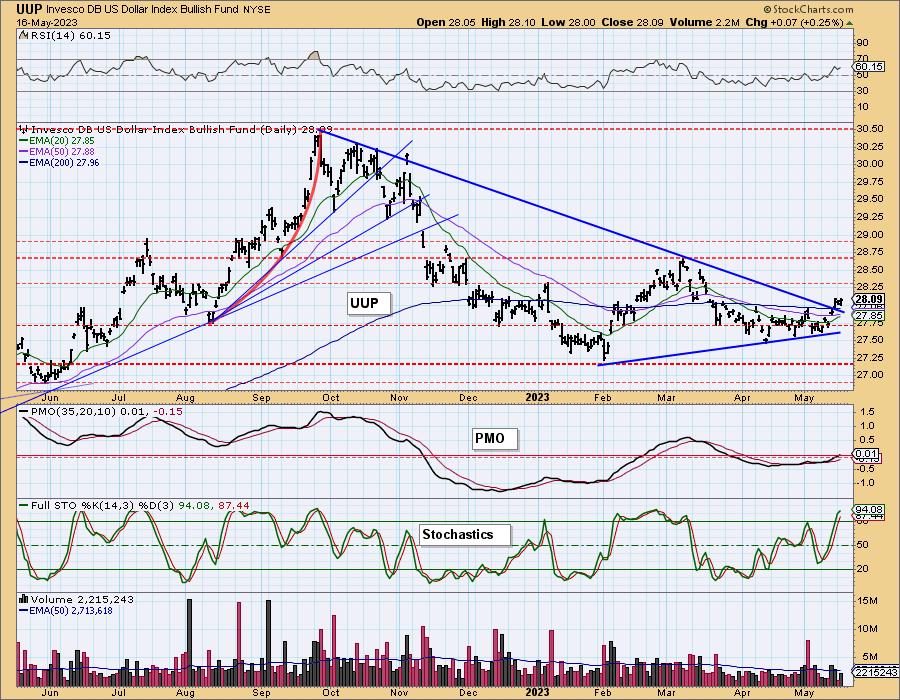The height and width of the screenshot is (700, 900).
Task: Click the 27.25 price axis label
Action: pos(870,357)
